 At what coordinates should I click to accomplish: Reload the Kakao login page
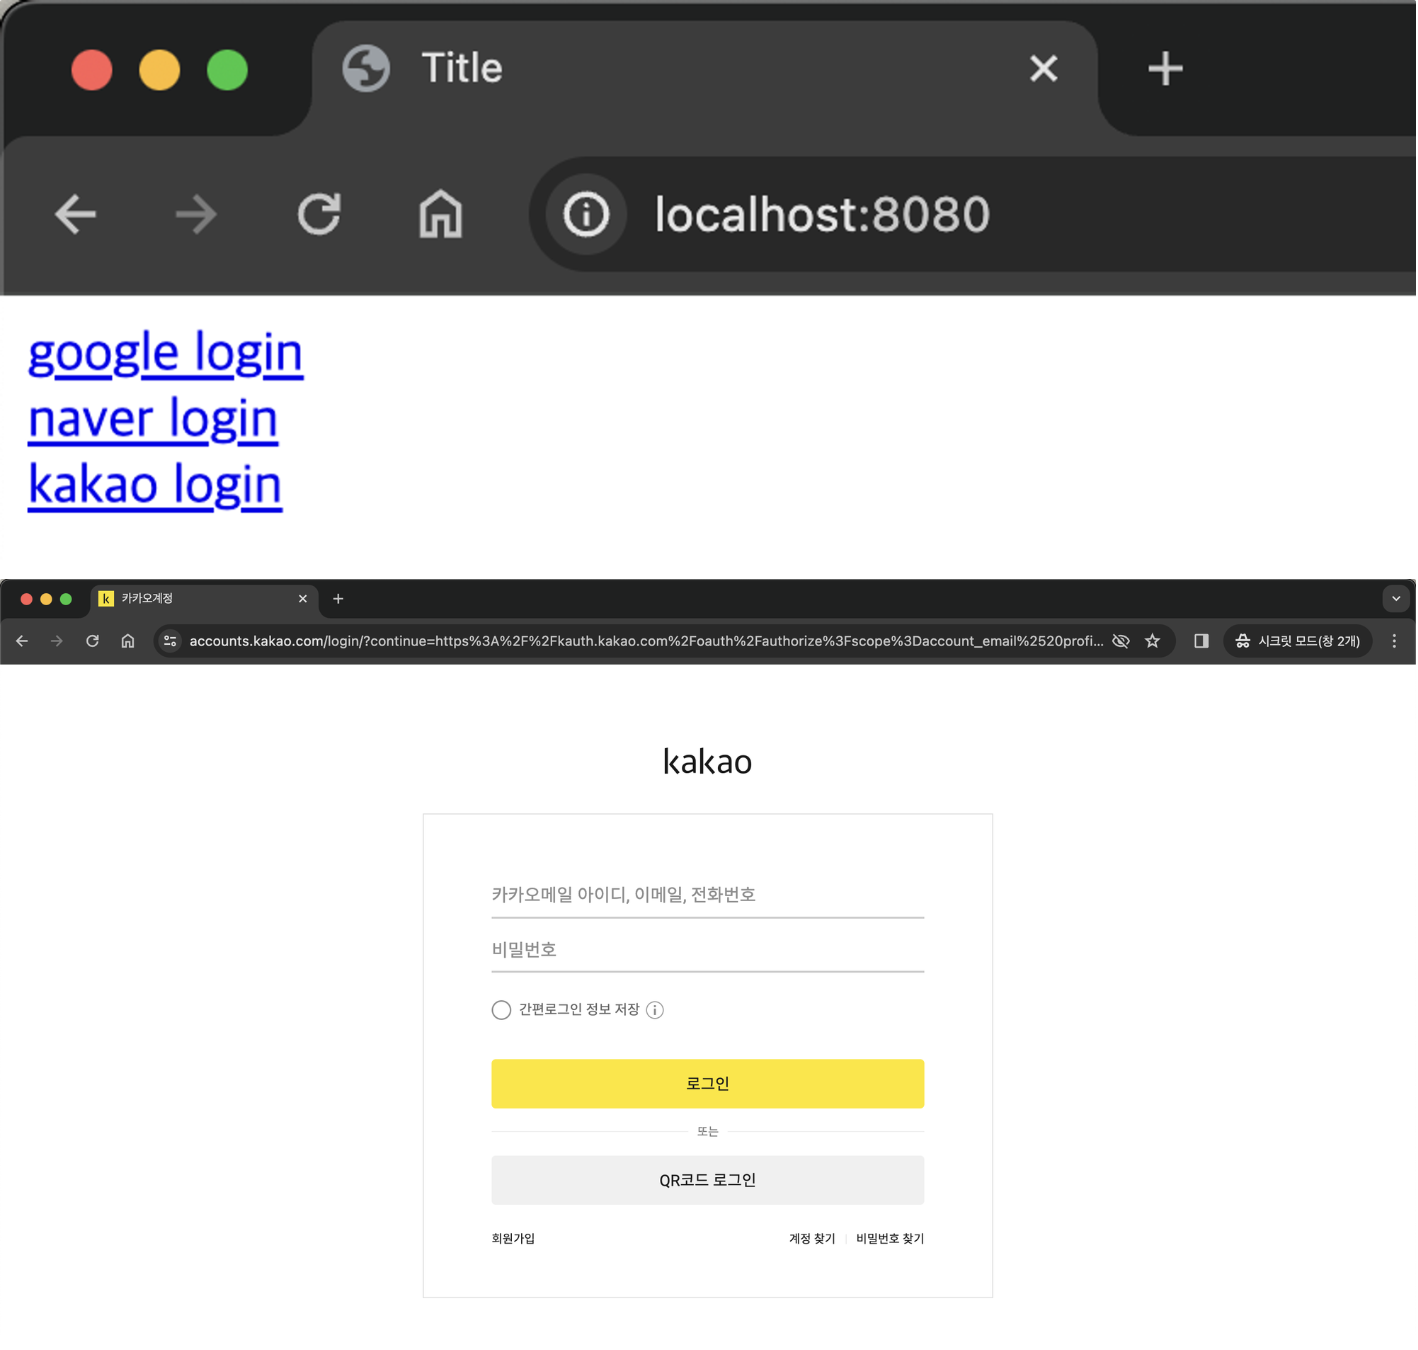point(92,641)
